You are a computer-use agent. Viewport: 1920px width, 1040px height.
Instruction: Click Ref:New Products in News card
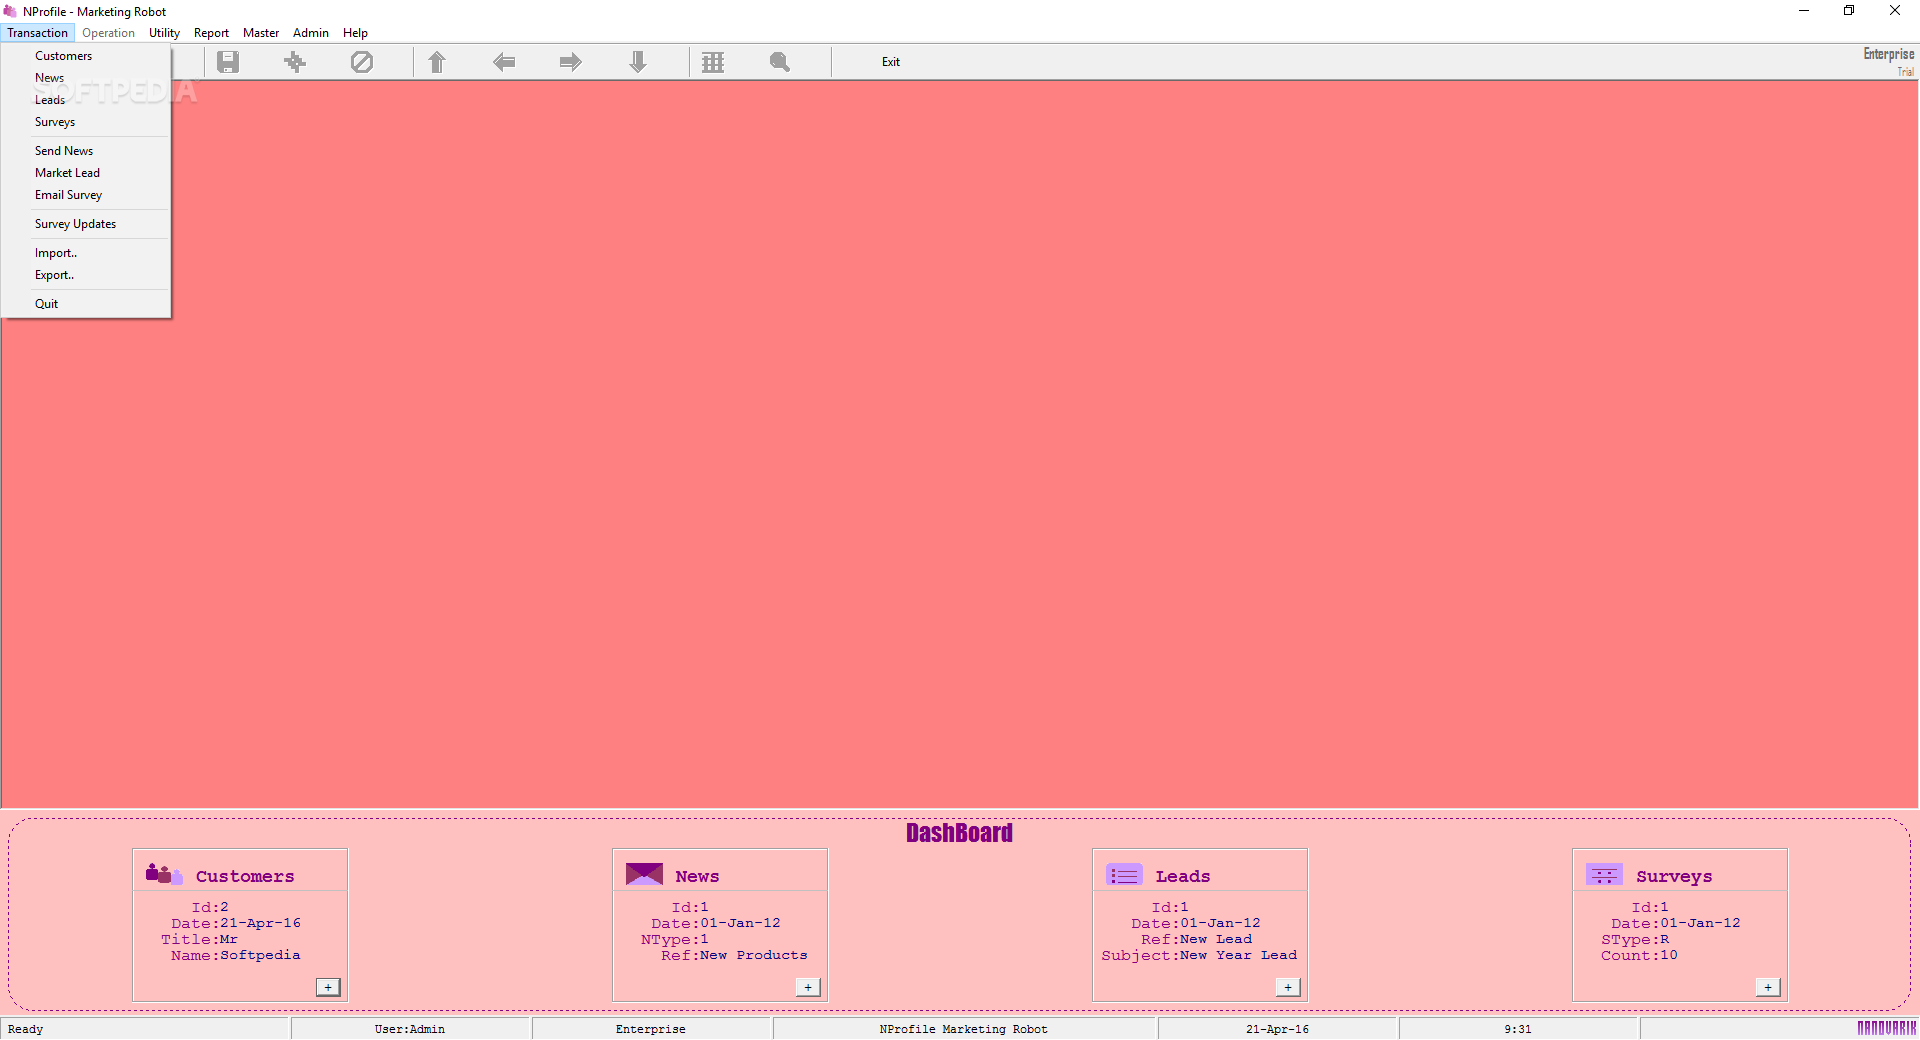[734, 955]
